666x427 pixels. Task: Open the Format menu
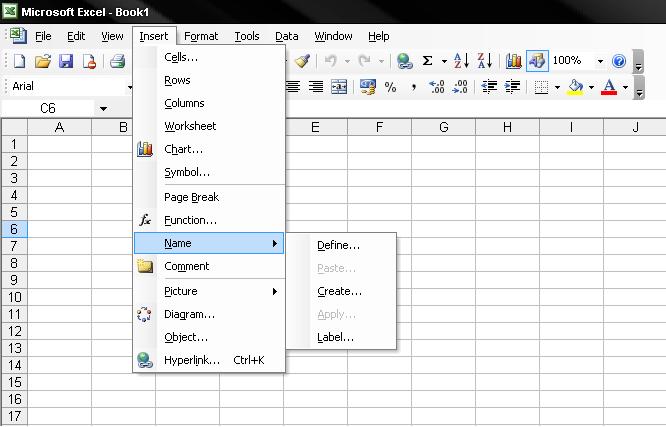coord(201,37)
